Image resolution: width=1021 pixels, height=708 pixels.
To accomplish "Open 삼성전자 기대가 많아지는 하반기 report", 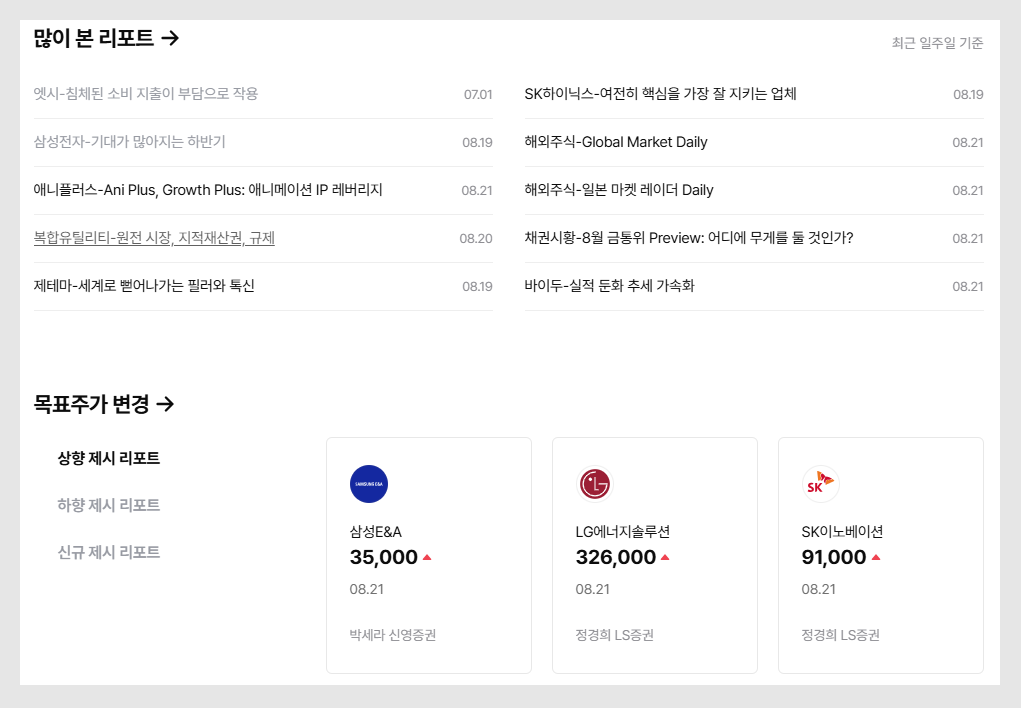I will point(130,142).
